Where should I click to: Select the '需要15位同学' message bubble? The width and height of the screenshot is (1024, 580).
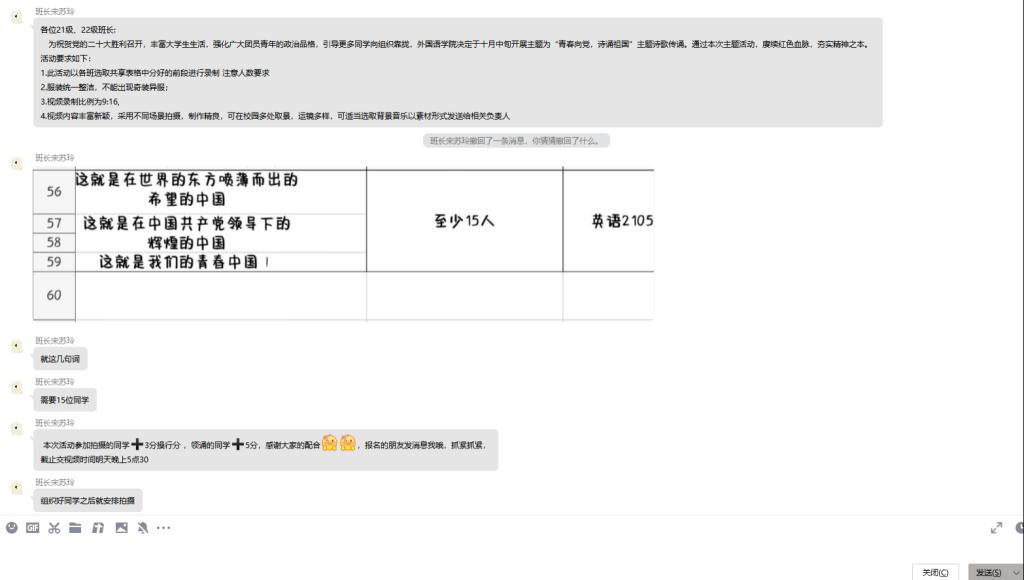pyautogui.click(x=65, y=400)
